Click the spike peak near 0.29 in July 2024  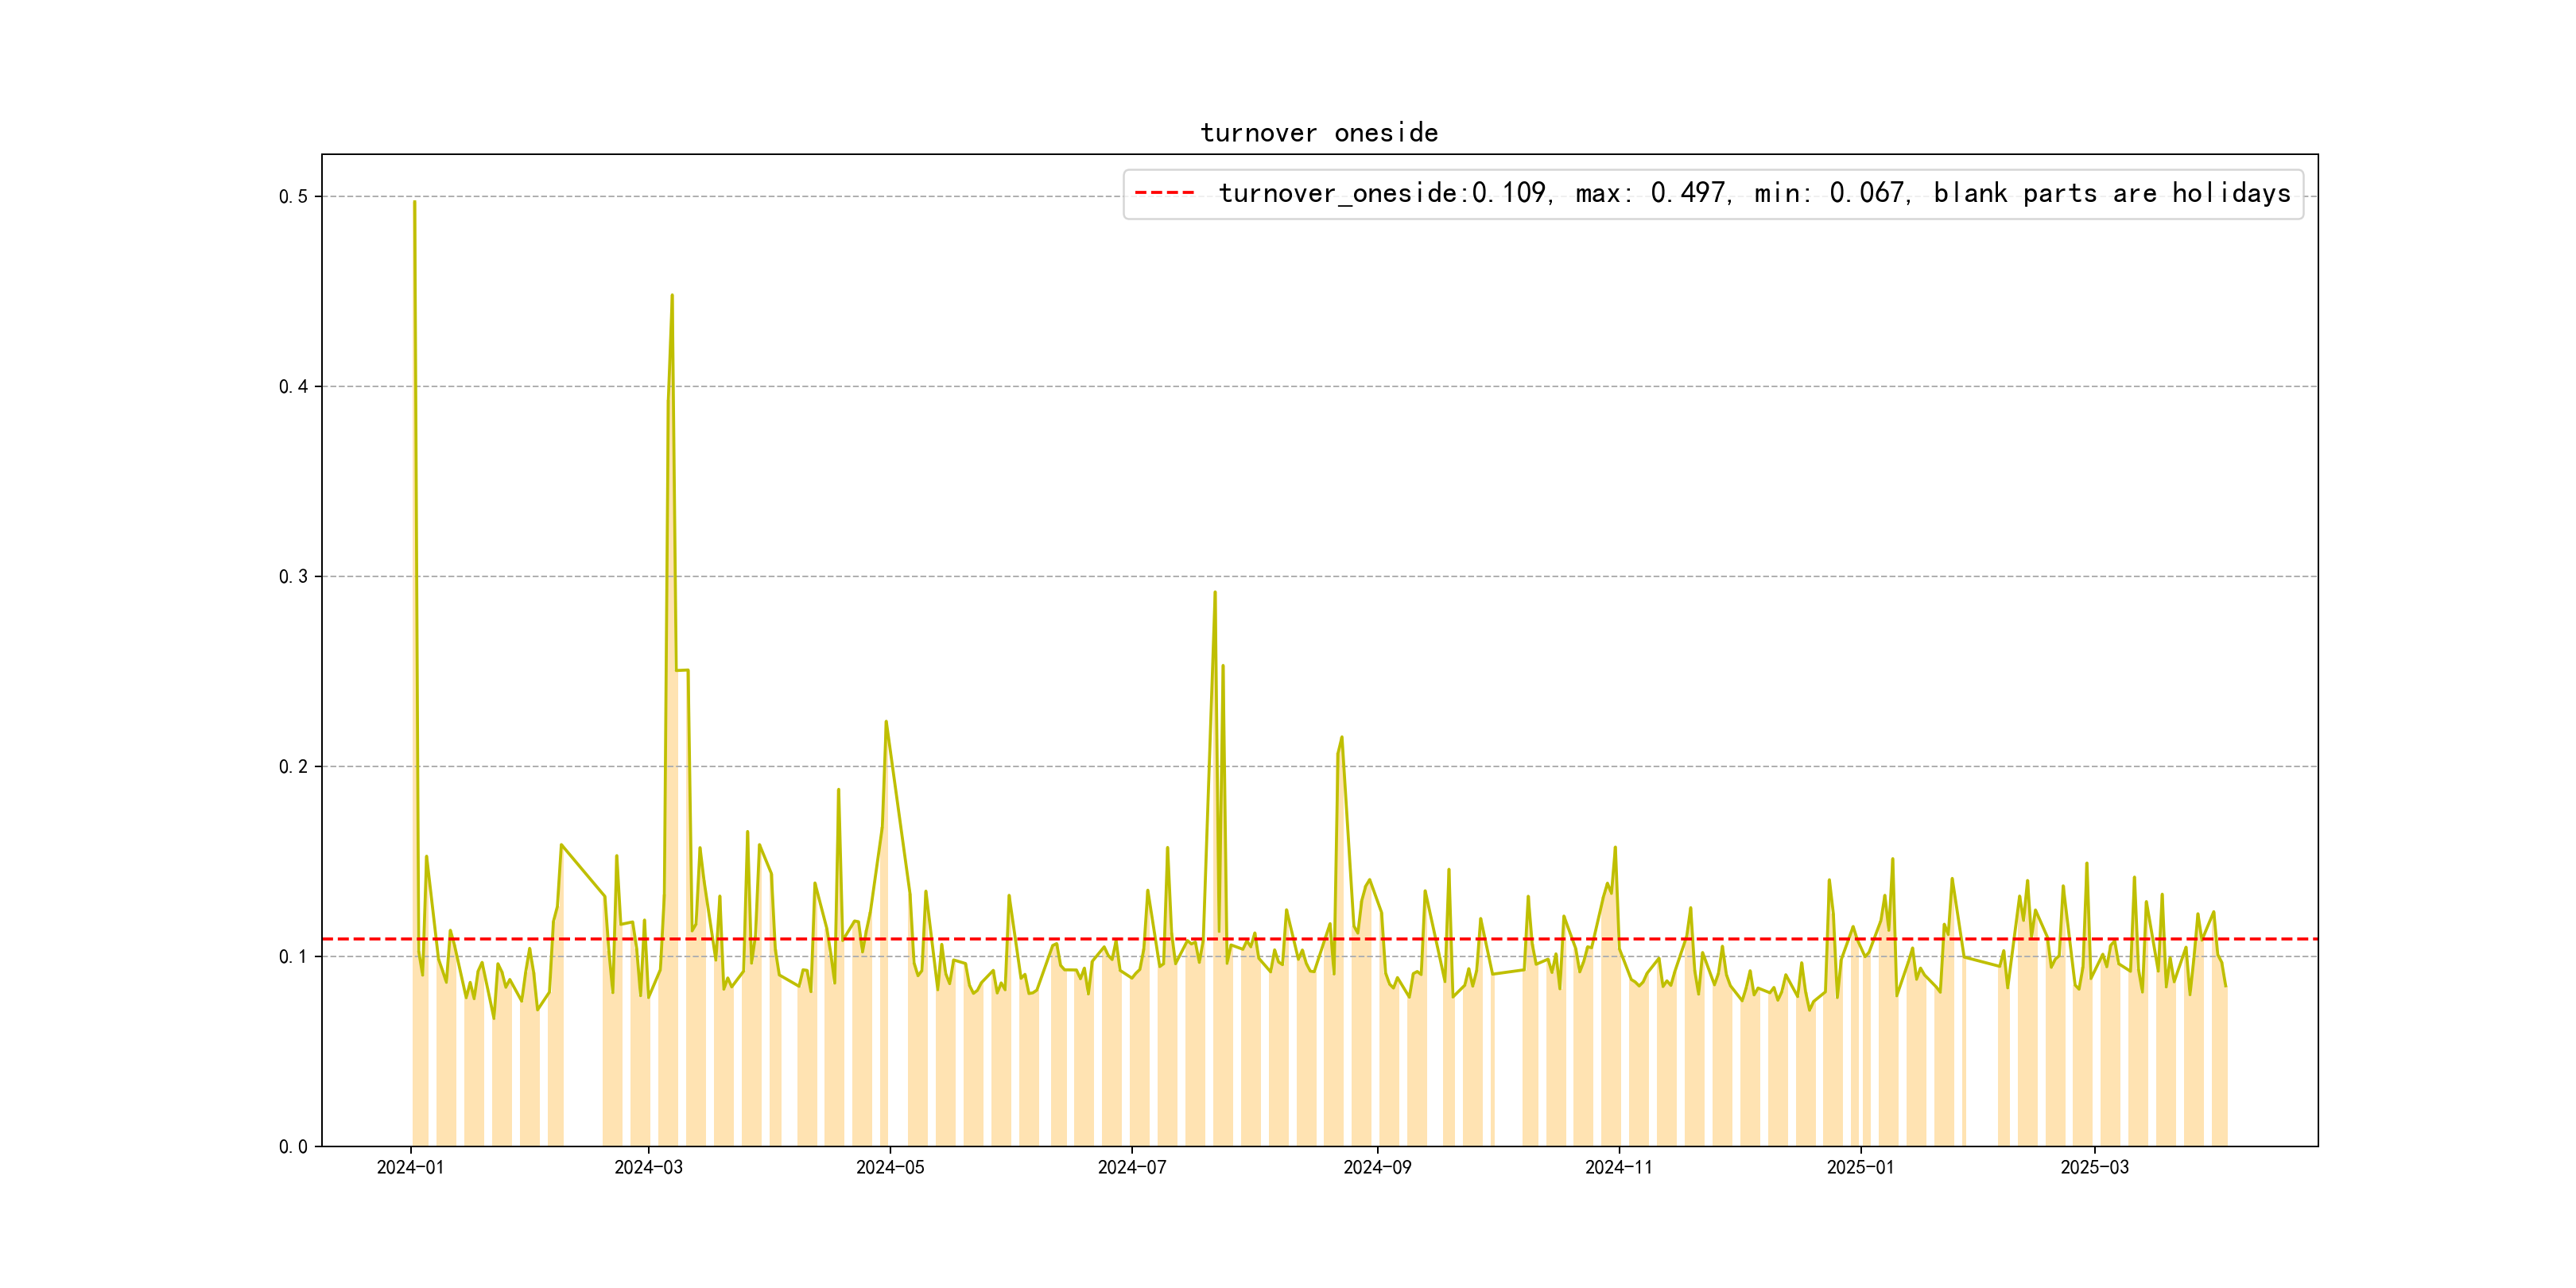1215,593
